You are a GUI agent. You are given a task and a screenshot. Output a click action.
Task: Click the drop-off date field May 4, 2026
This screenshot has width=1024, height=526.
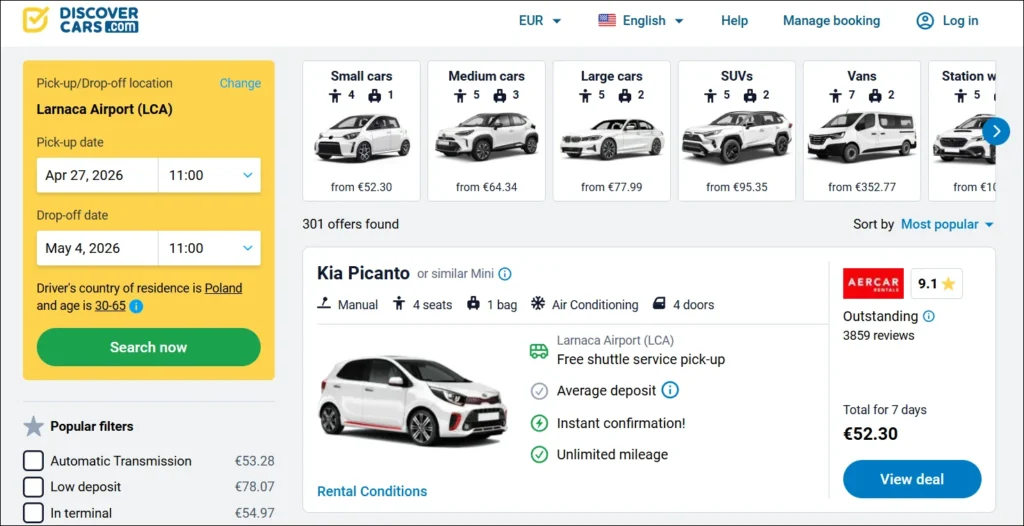coord(97,248)
